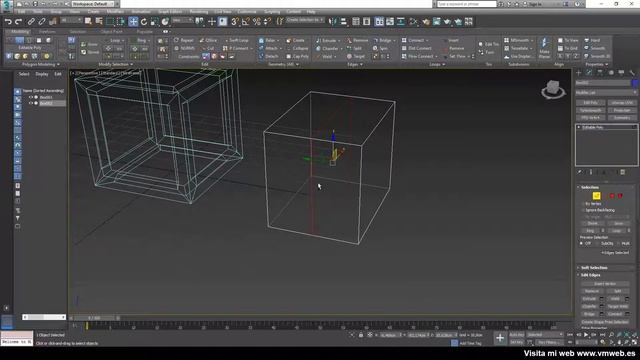Click the ViewCube in viewport corner
This screenshot has height=360, width=640.
coord(553,89)
